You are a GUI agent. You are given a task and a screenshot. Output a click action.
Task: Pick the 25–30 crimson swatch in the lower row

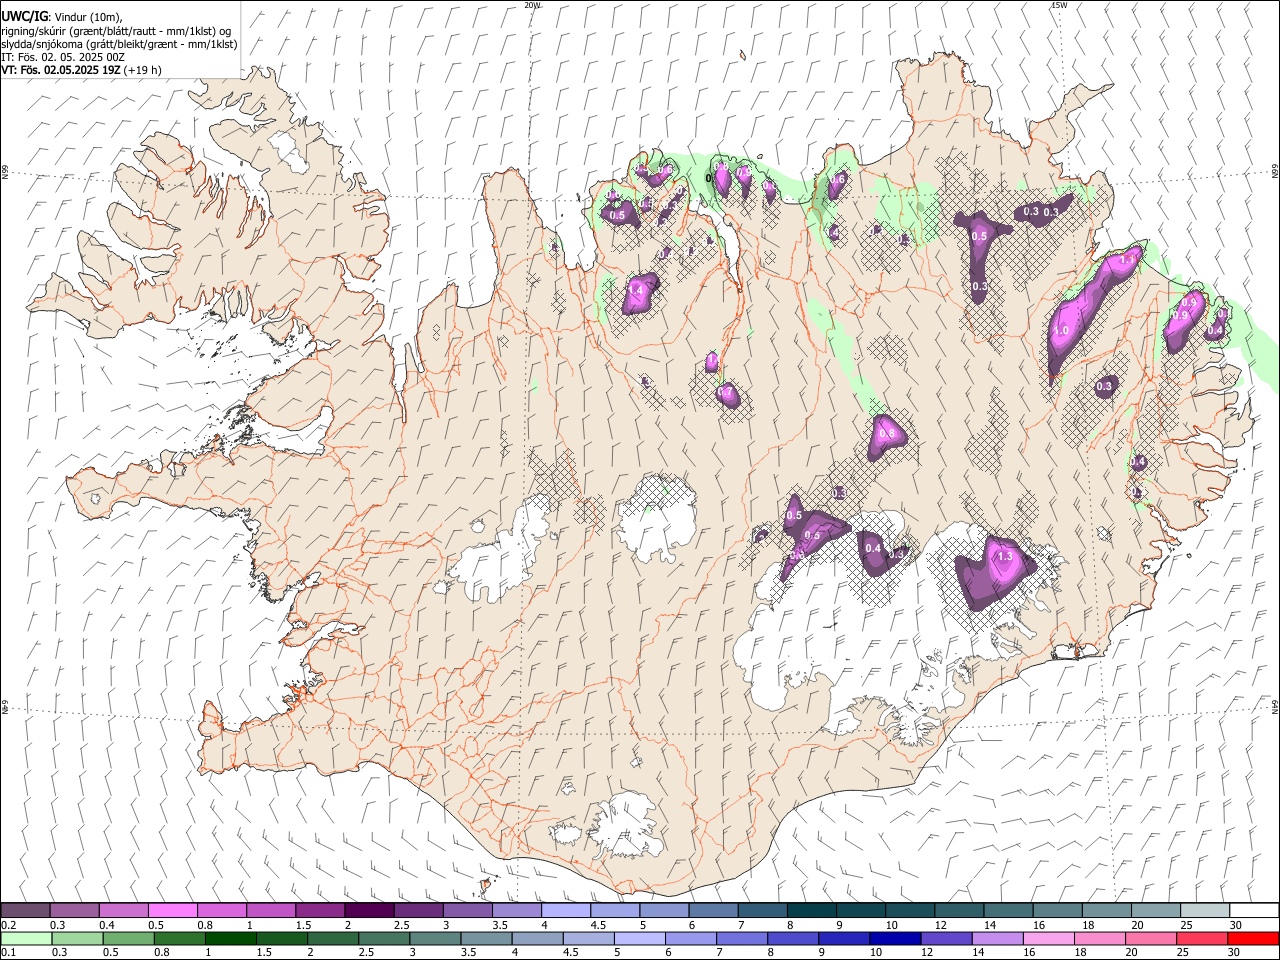coord(1202,939)
